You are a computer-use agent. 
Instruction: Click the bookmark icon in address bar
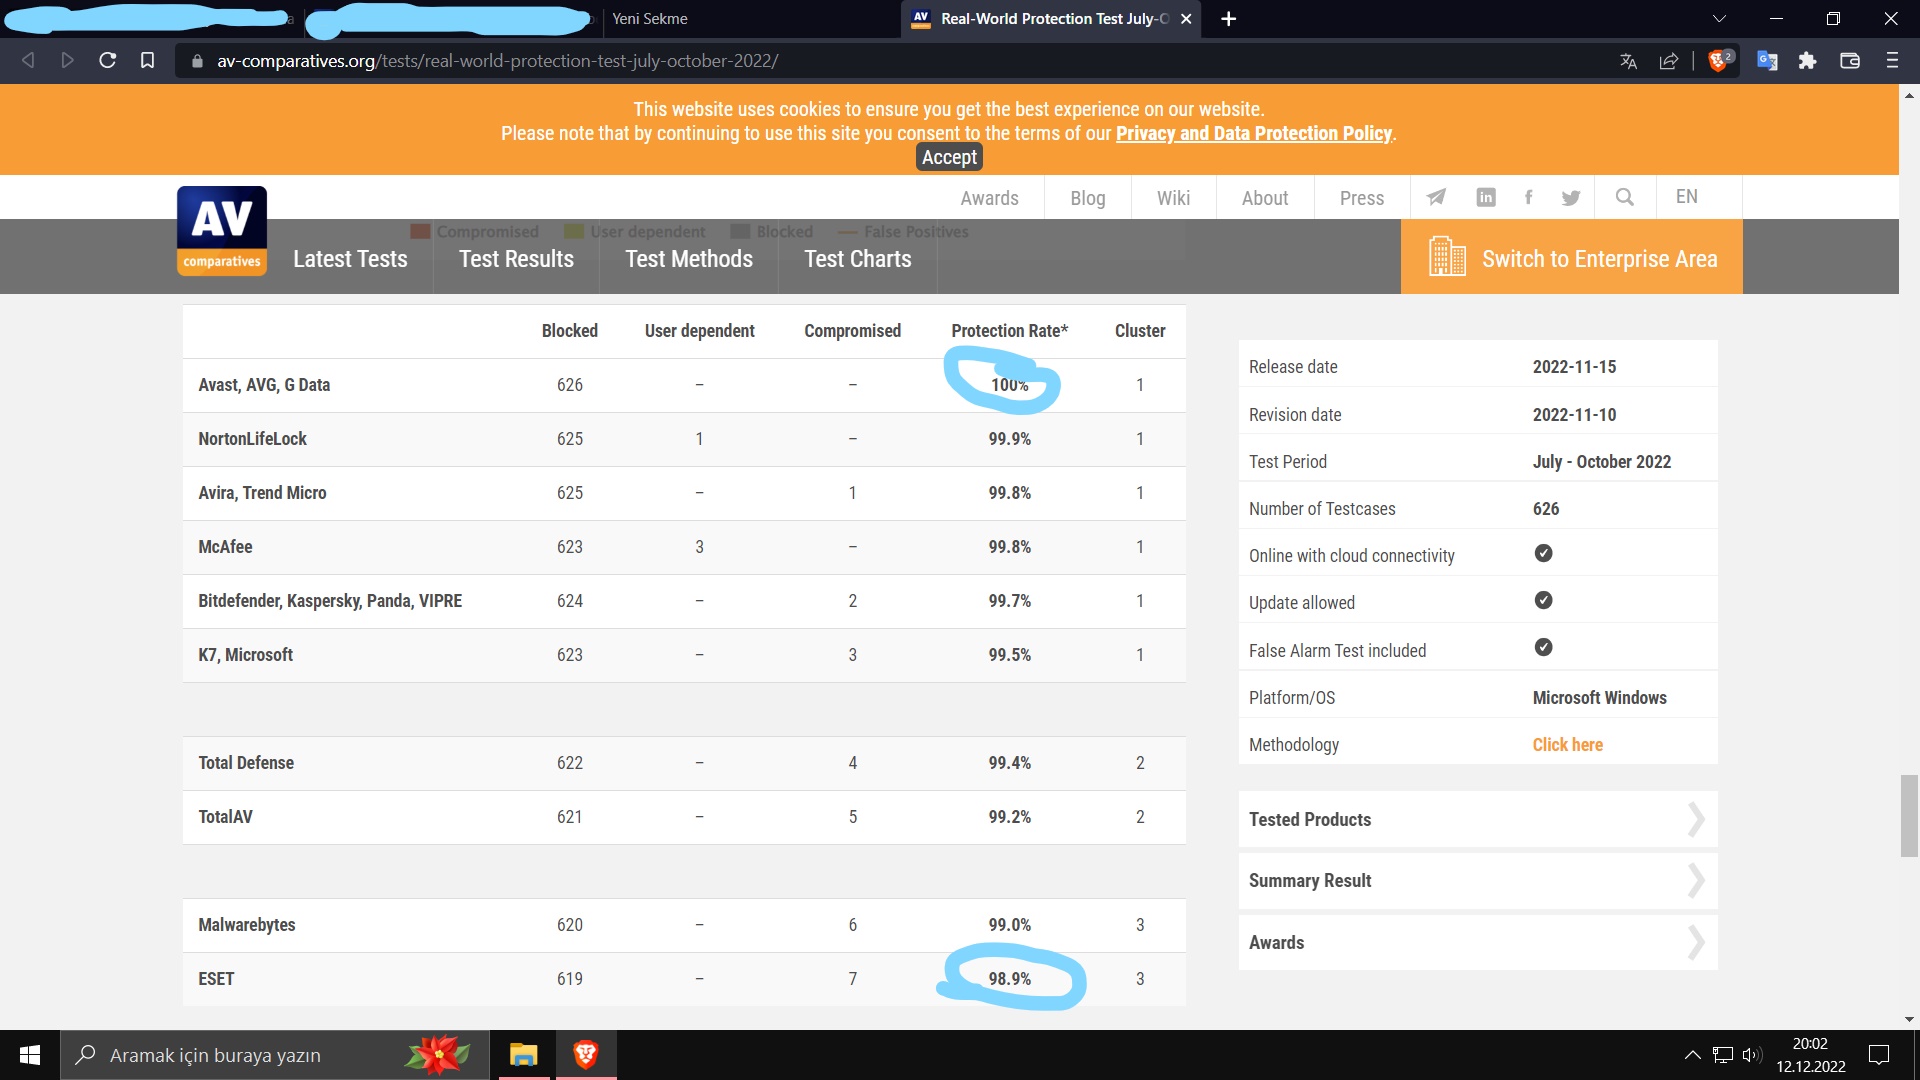147,61
